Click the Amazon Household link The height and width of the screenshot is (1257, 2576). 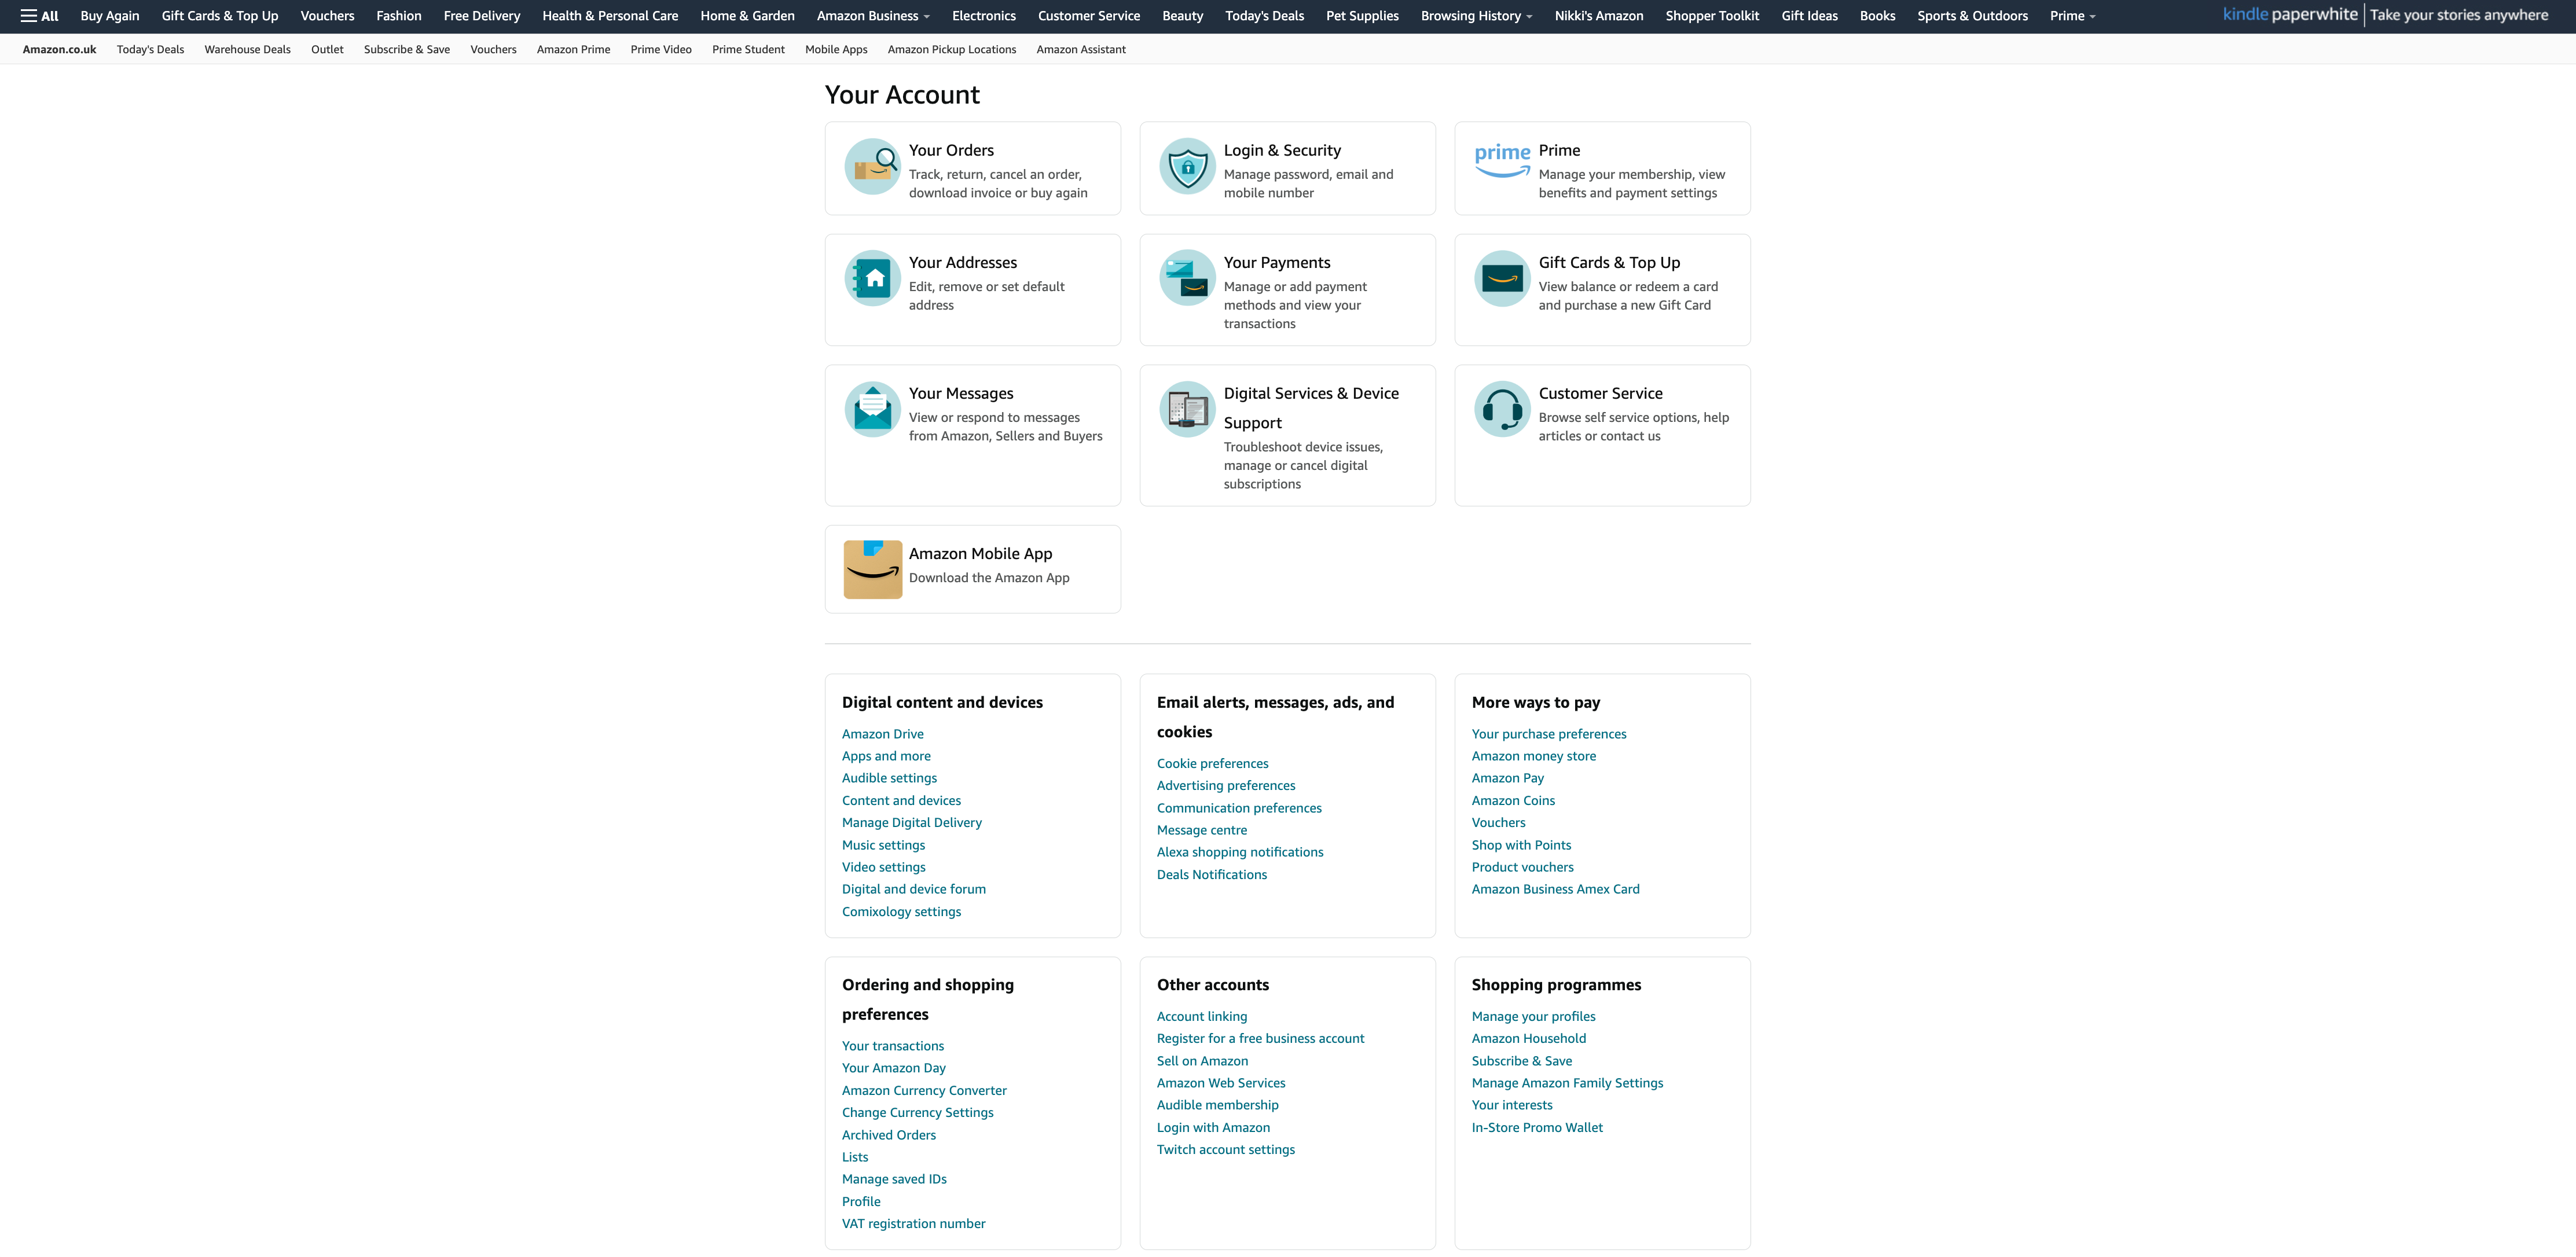coord(1528,1038)
